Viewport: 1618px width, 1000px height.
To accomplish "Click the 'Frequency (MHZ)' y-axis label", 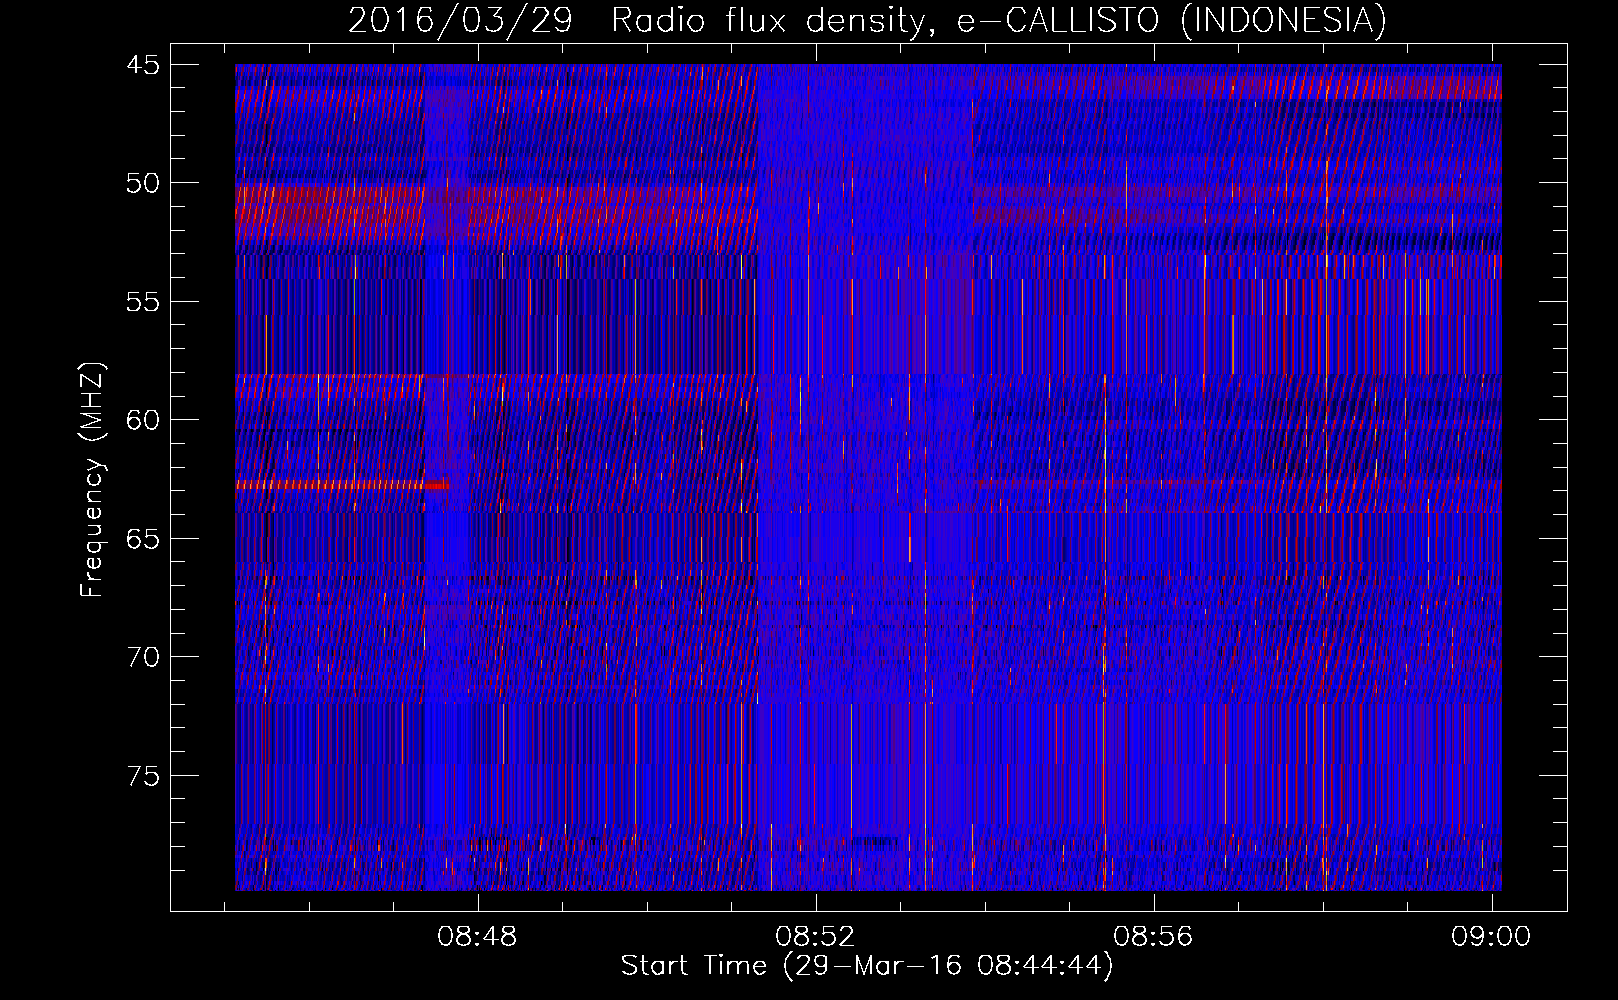I will coord(92,480).
